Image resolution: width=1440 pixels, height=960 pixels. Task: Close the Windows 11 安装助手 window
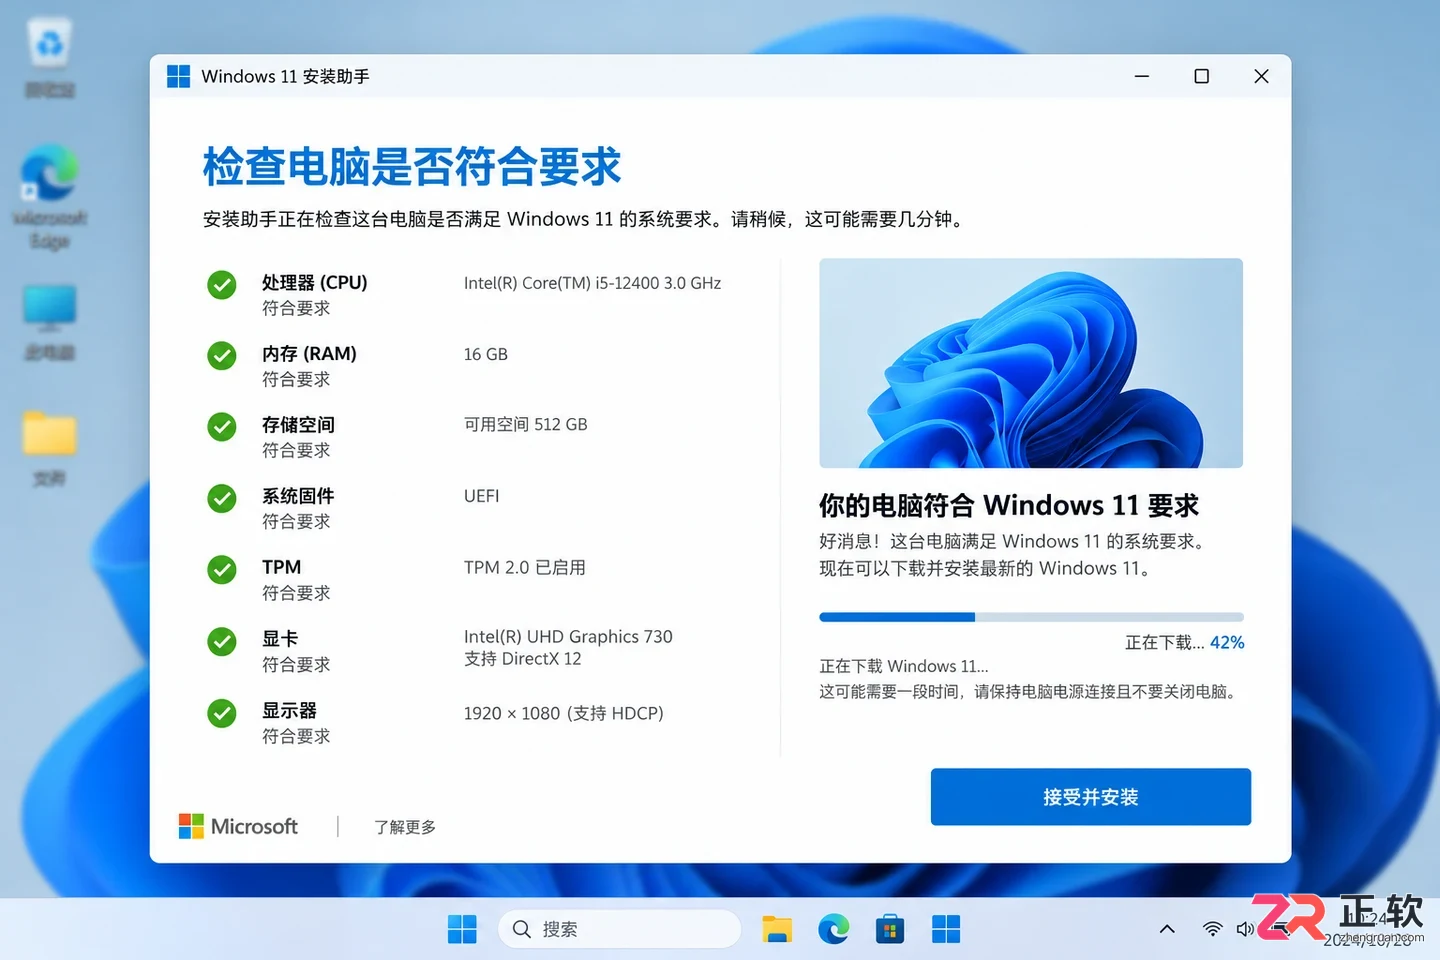pos(1261,76)
